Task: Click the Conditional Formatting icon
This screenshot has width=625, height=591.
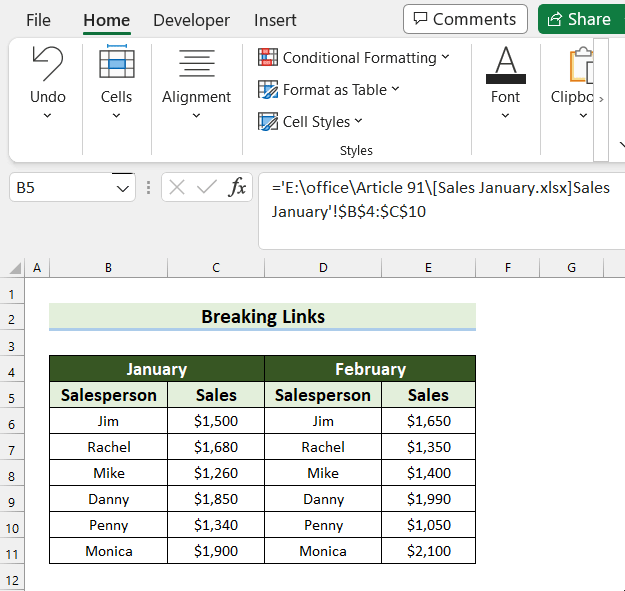Action: [x=268, y=57]
